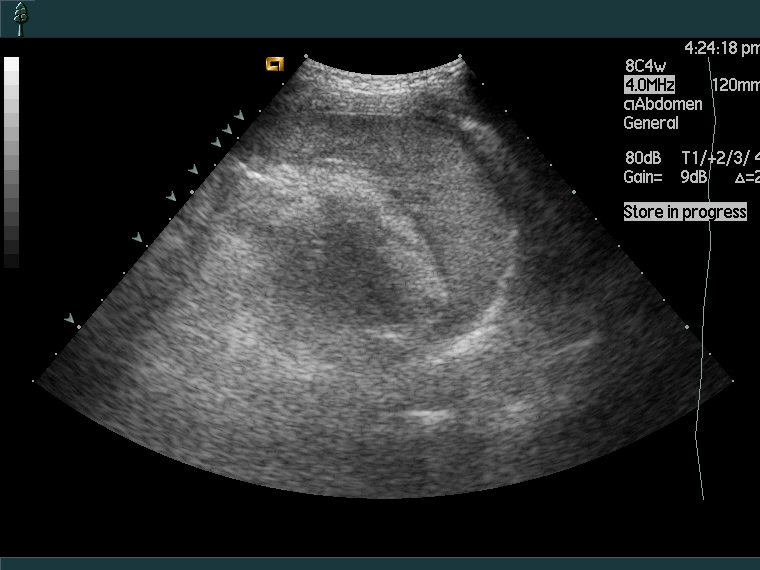Select the highlighted 4.0MHz frequency setting
The width and height of the screenshot is (760, 570).
649,85
